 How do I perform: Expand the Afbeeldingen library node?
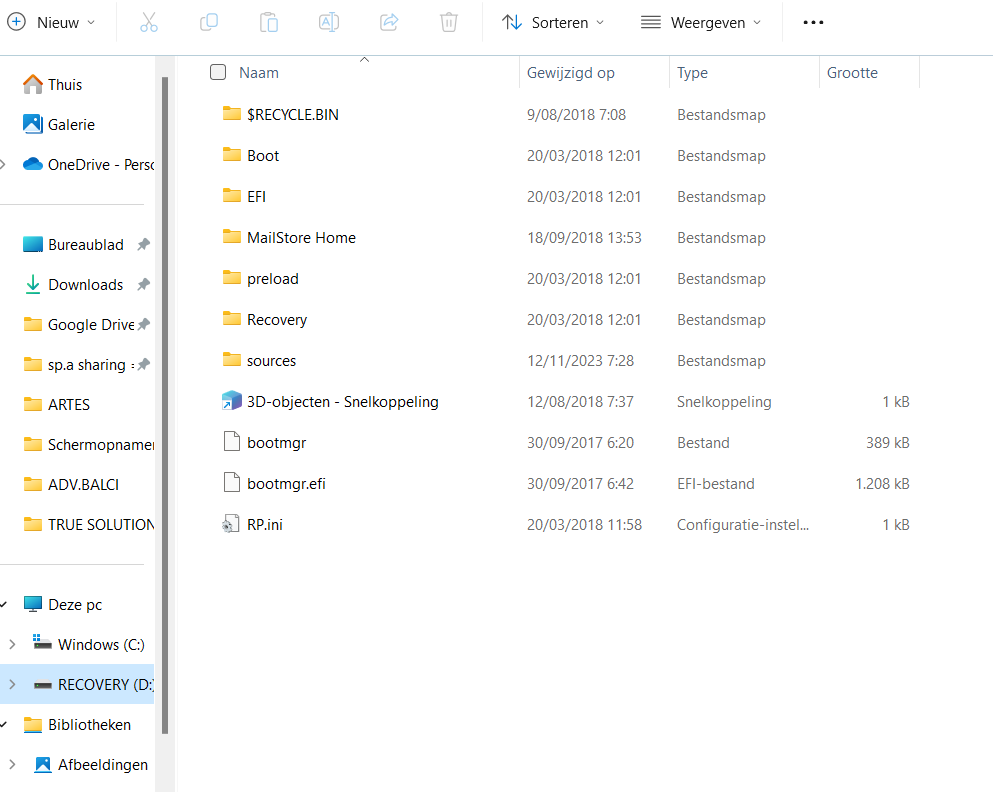[x=12, y=765]
